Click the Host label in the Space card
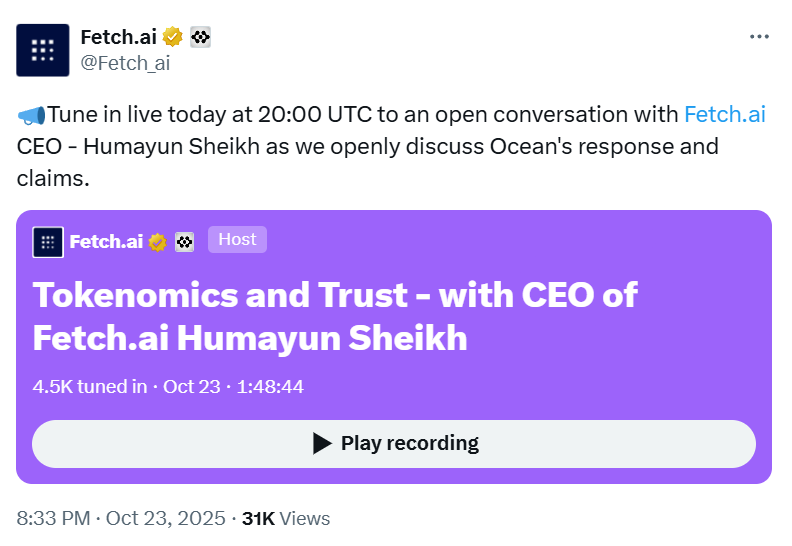 [237, 240]
